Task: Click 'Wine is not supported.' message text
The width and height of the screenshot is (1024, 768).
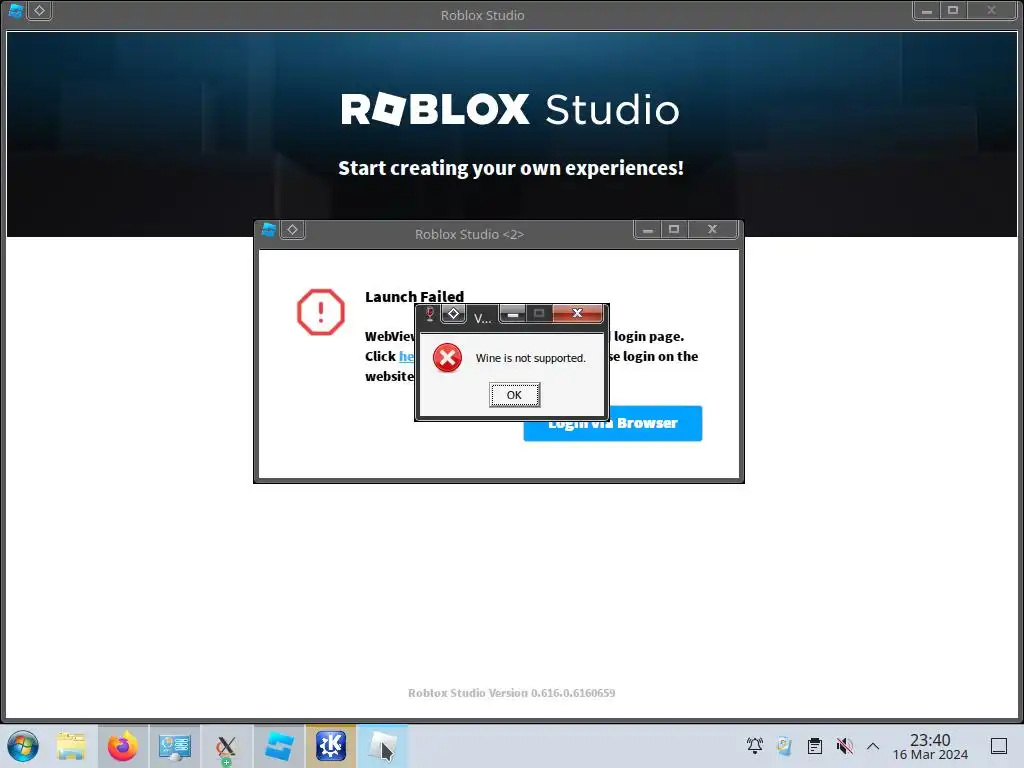Action: [530, 358]
